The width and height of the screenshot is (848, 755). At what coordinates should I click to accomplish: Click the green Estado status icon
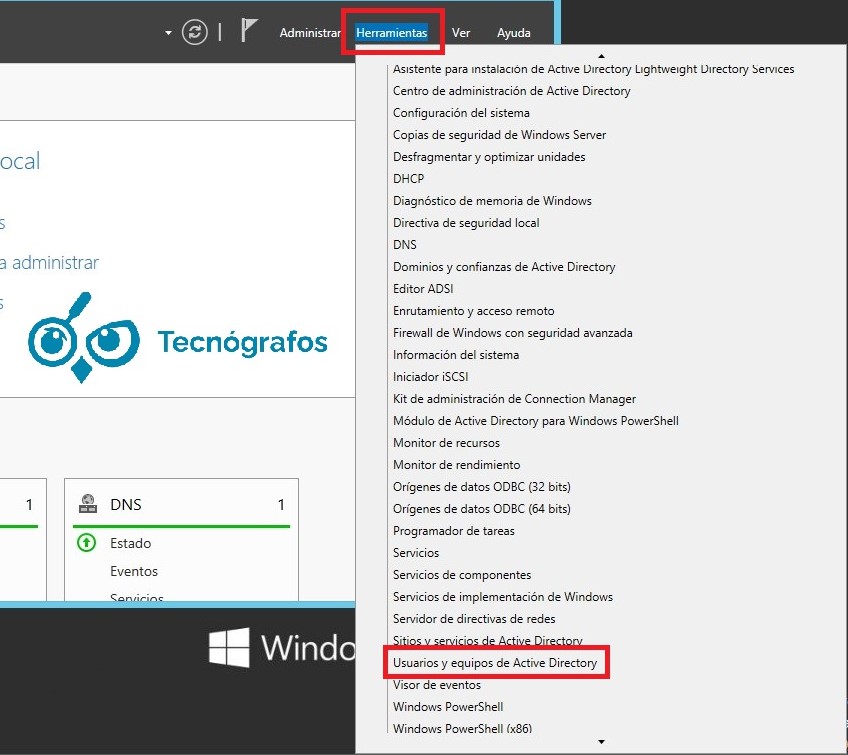pos(87,543)
